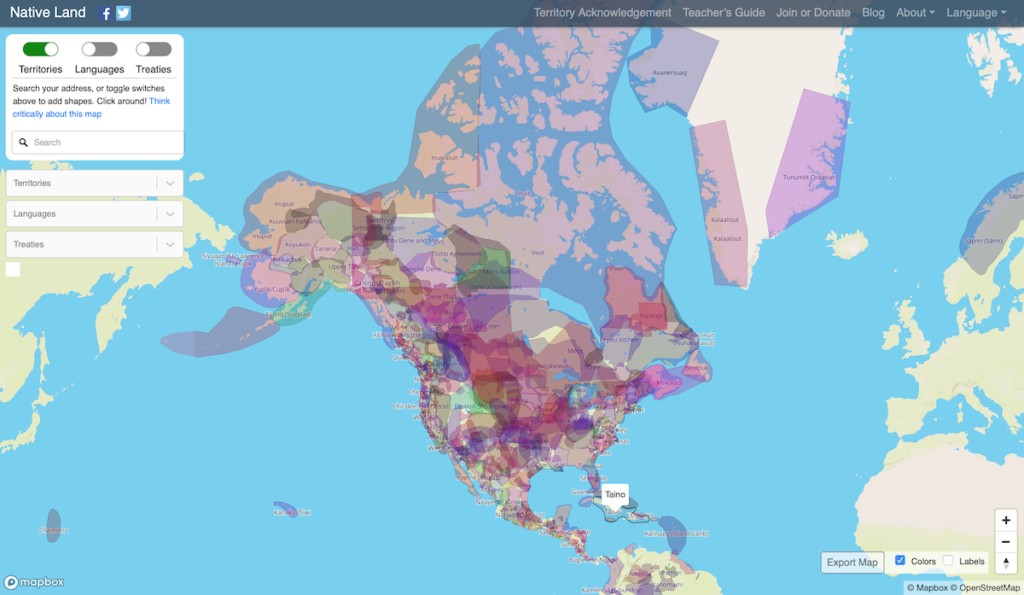The height and width of the screenshot is (595, 1024).
Task: Click the Inuvialuit territory label
Action: point(445,157)
